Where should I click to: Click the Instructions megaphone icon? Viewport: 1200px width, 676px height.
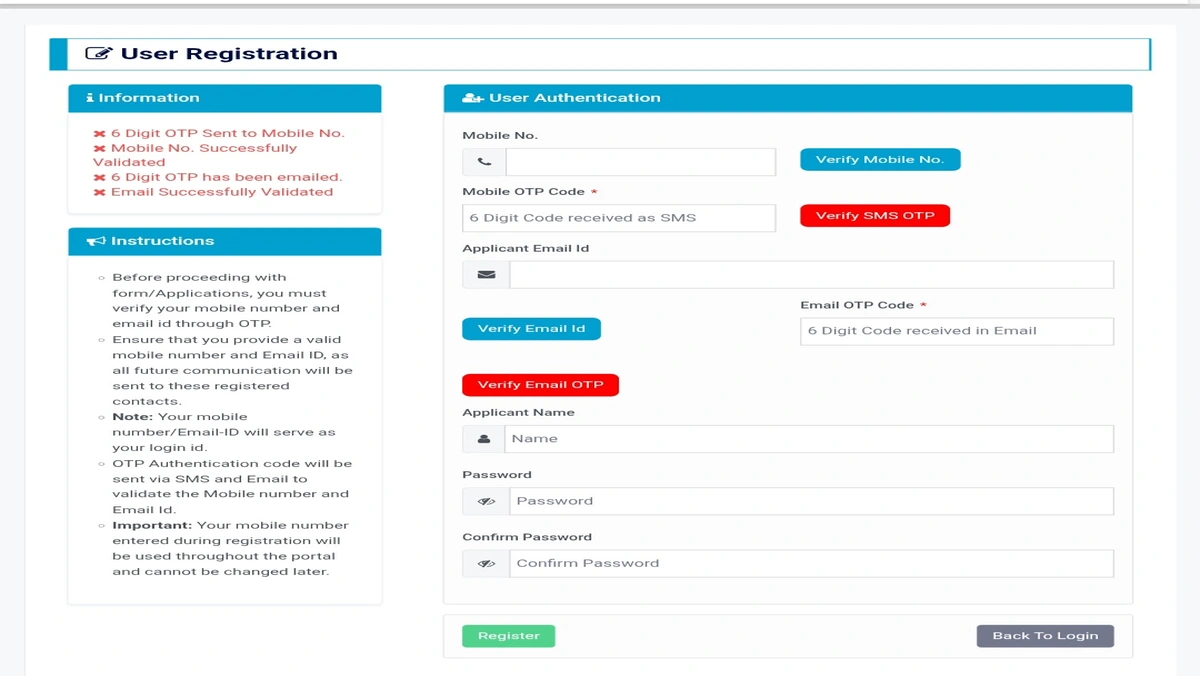tap(96, 242)
